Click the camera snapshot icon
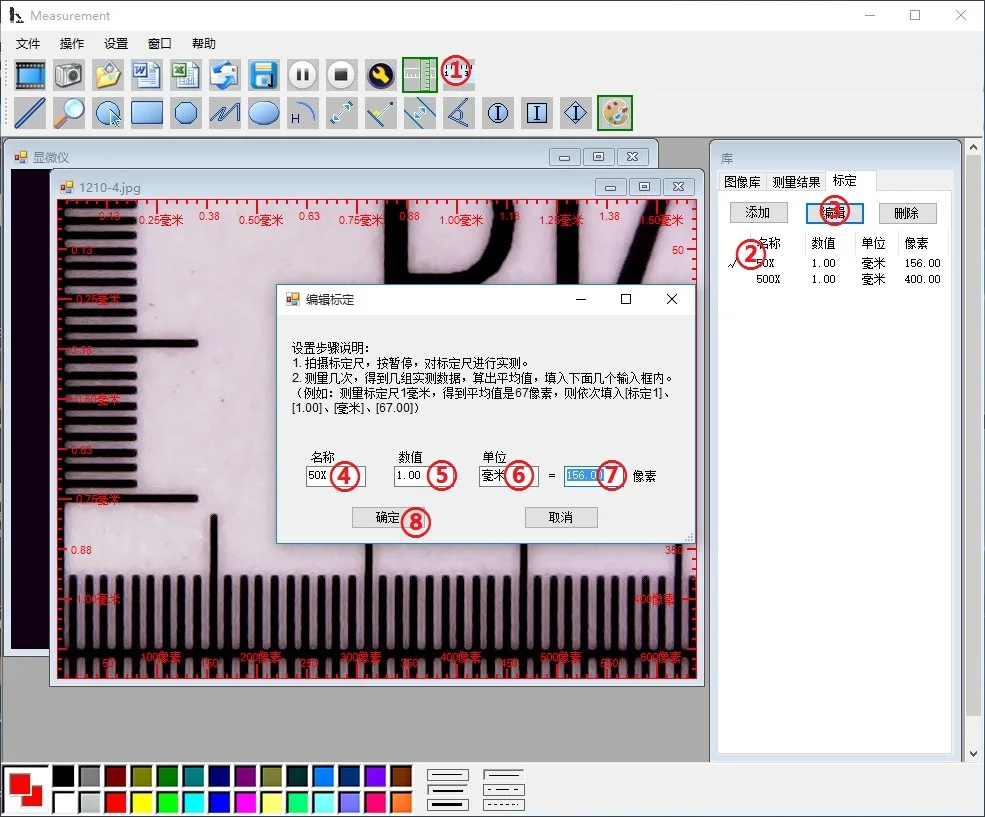 pyautogui.click(x=68, y=75)
